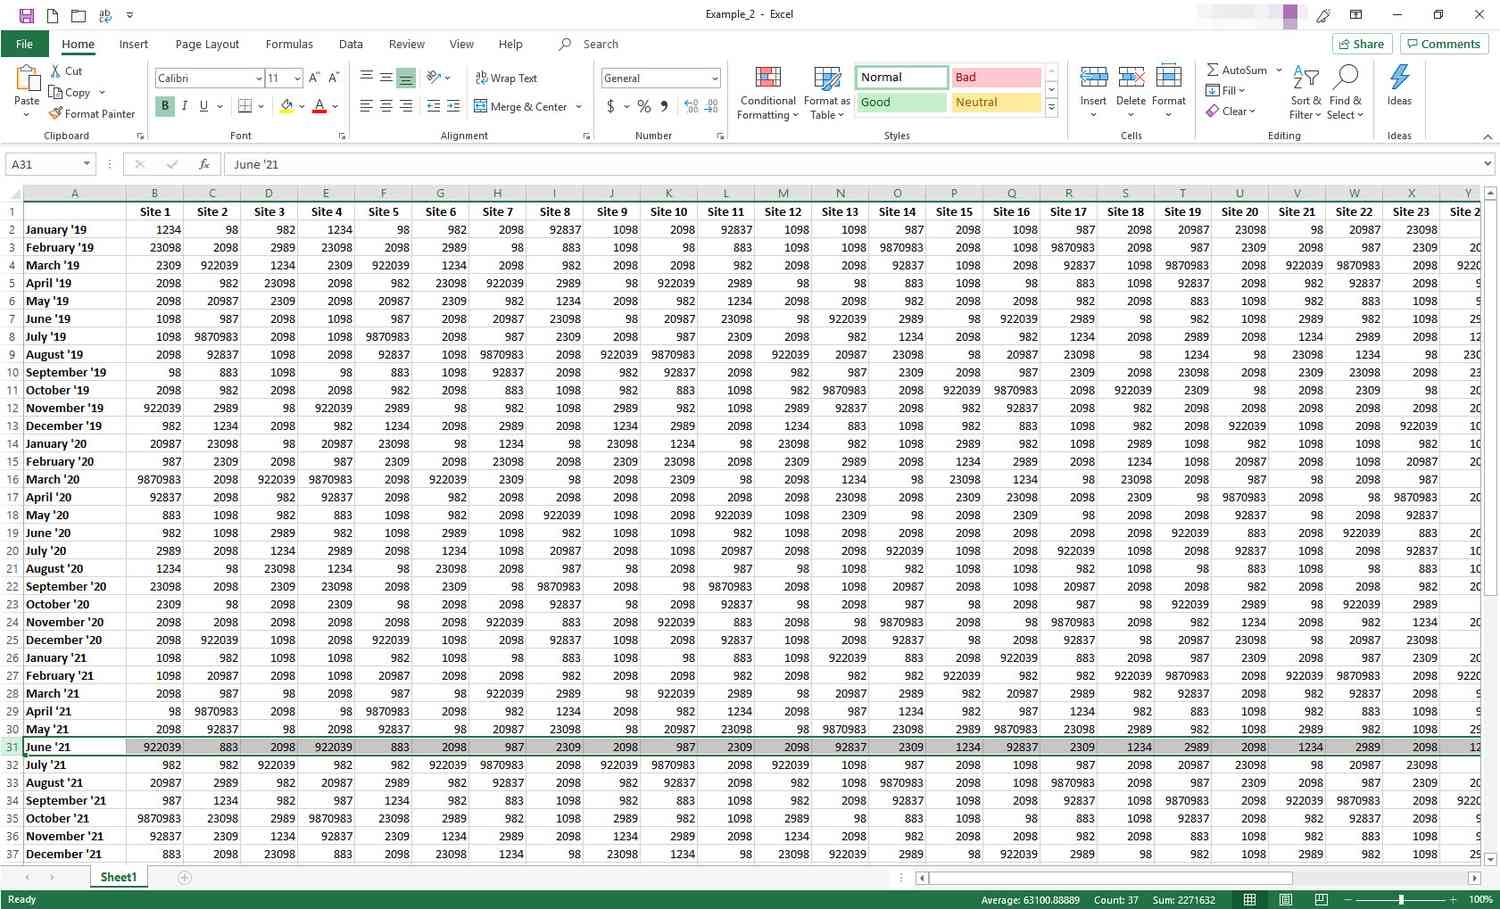This screenshot has width=1500, height=909.
Task: Open the Formulas ribbon tab
Action: 289,44
